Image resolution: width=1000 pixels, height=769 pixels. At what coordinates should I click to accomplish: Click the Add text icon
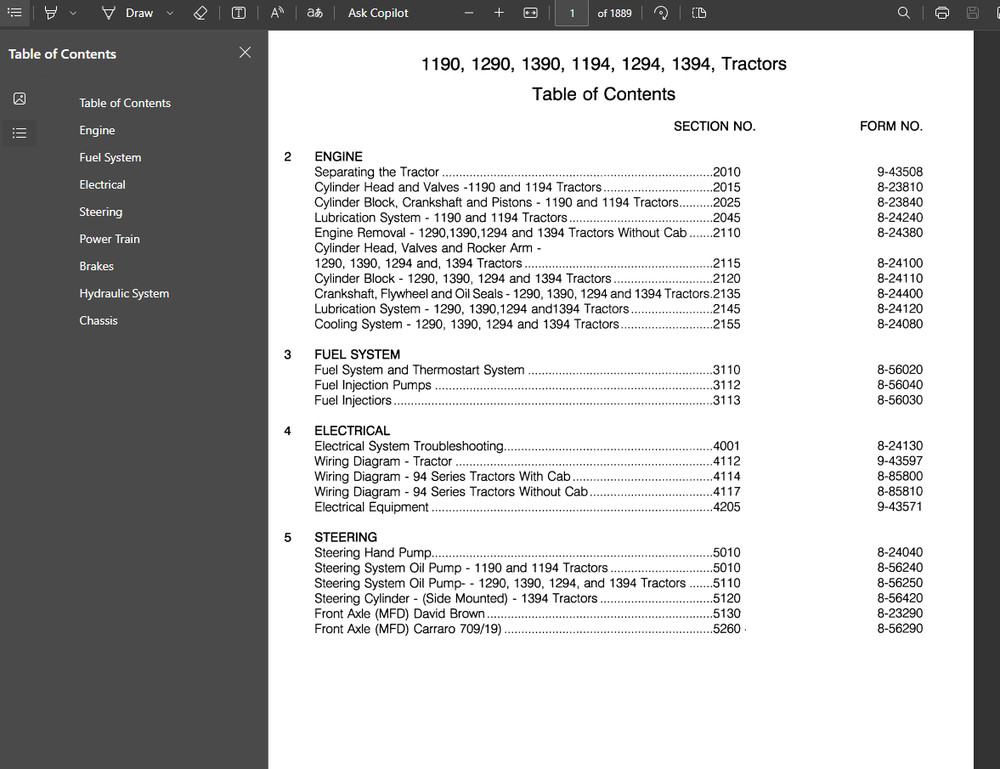tap(239, 13)
